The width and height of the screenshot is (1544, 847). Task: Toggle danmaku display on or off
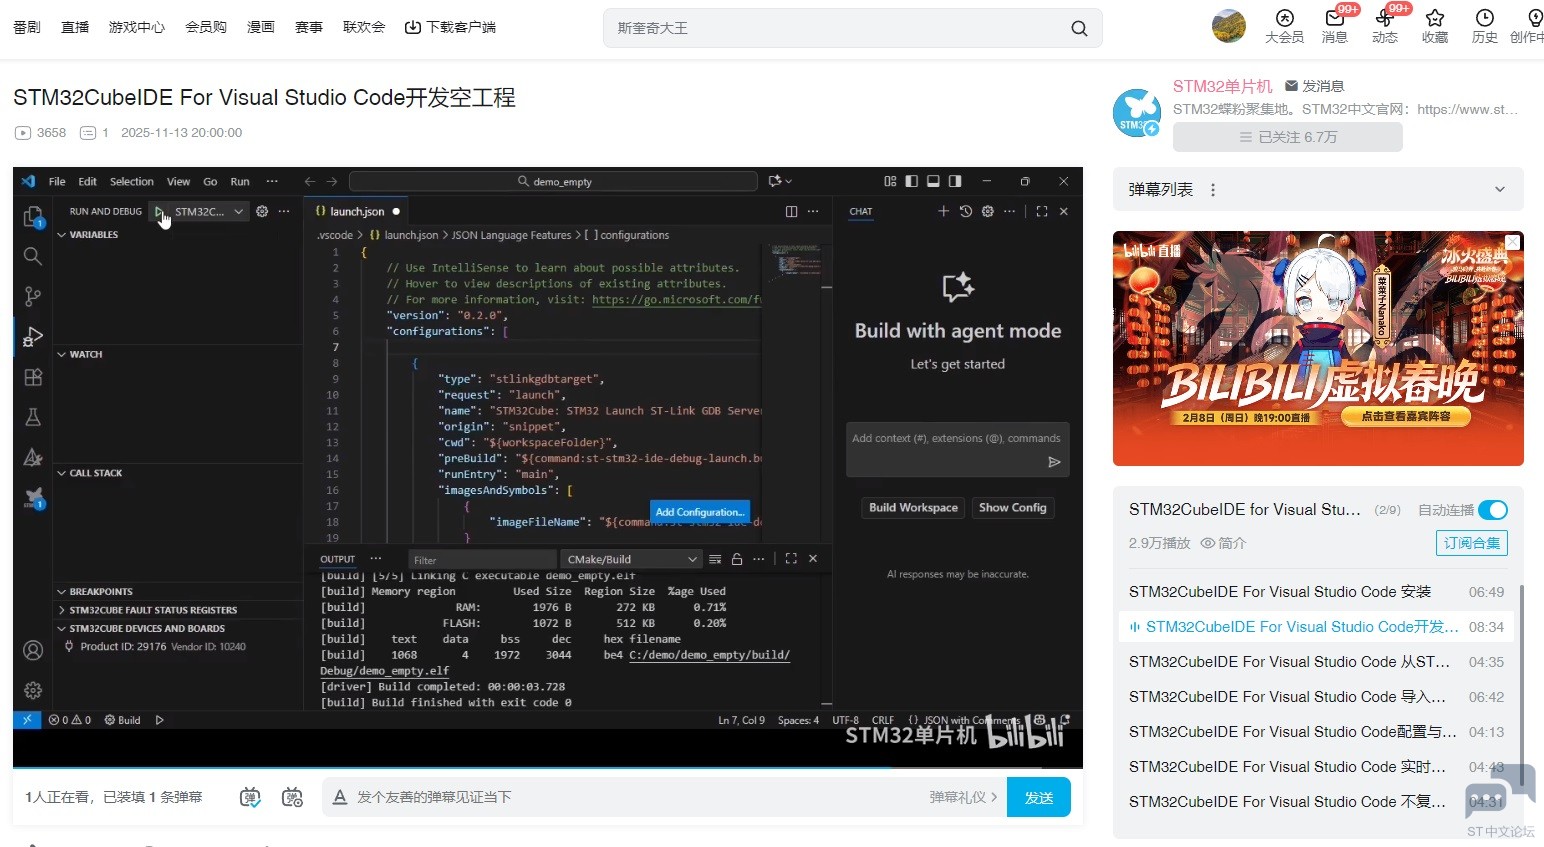pos(250,797)
